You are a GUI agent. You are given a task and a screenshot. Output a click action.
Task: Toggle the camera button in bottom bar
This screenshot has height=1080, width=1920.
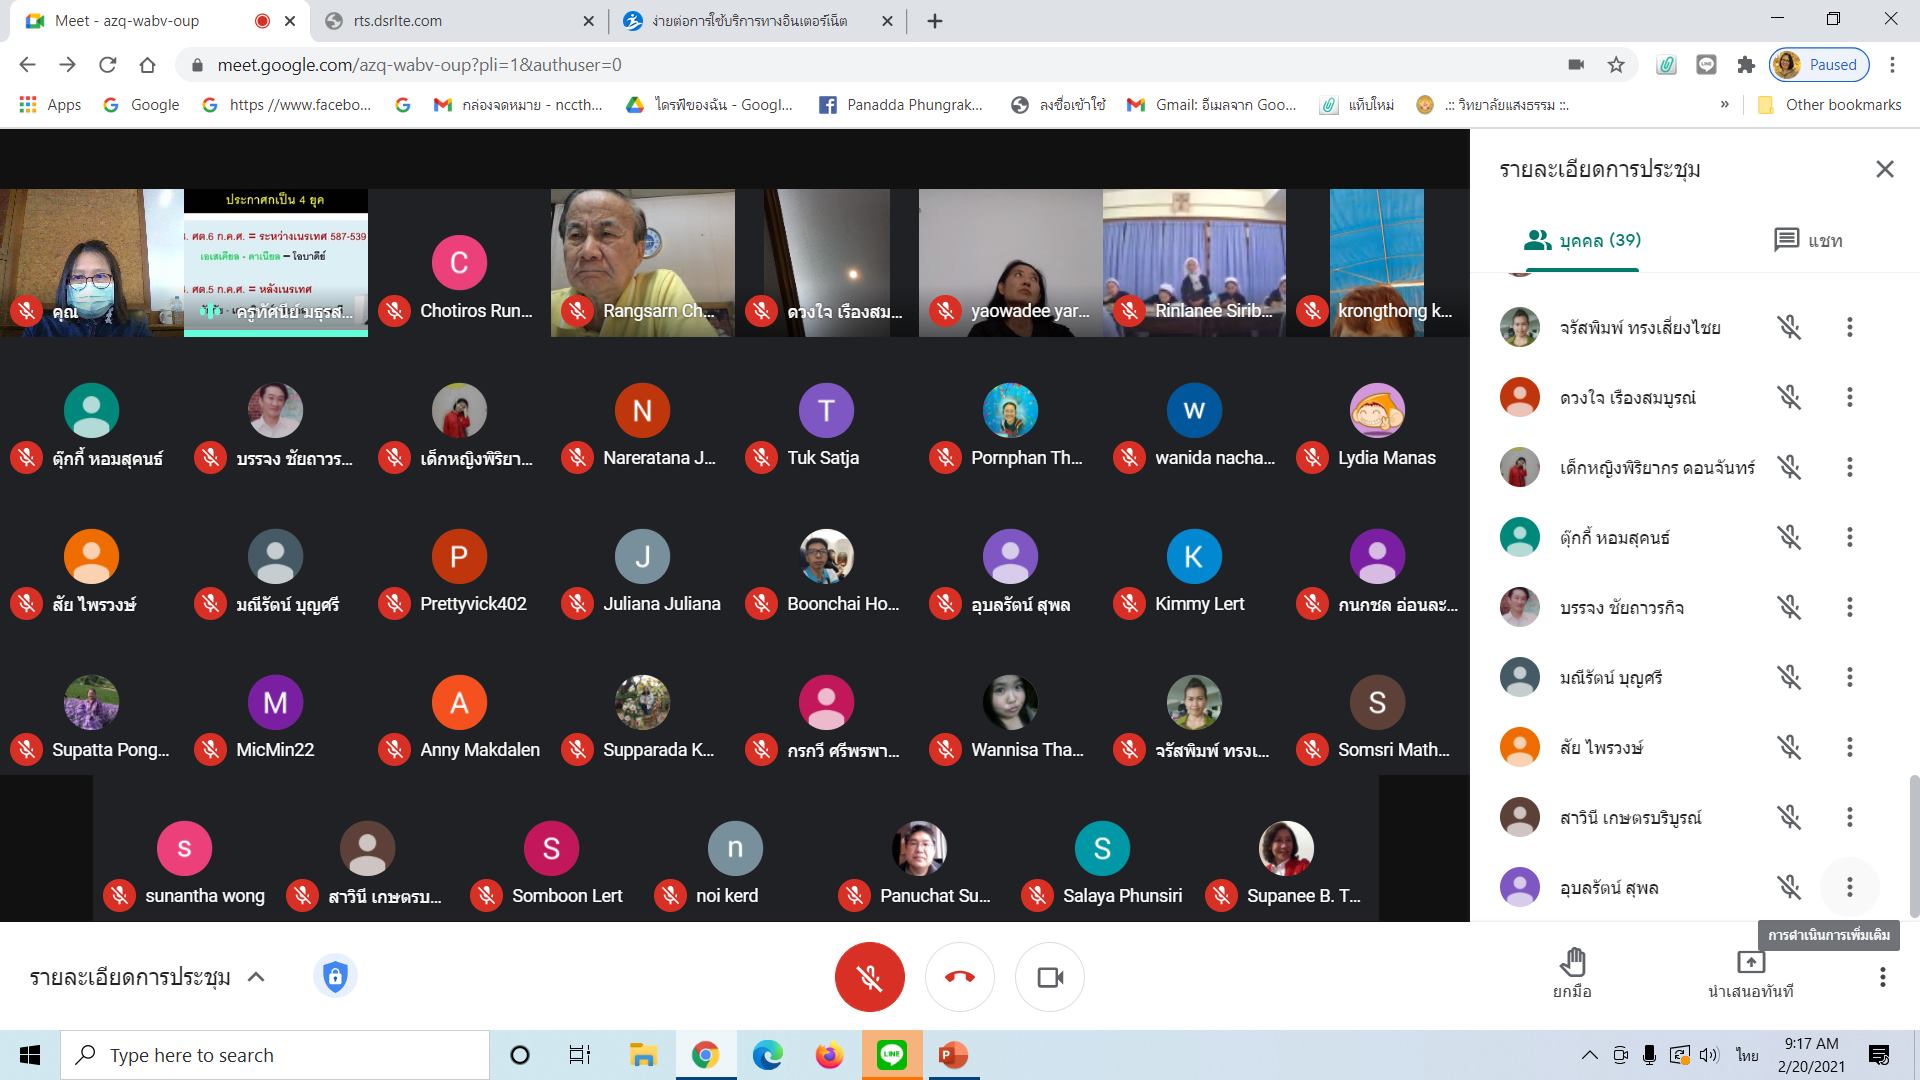[x=1050, y=977]
